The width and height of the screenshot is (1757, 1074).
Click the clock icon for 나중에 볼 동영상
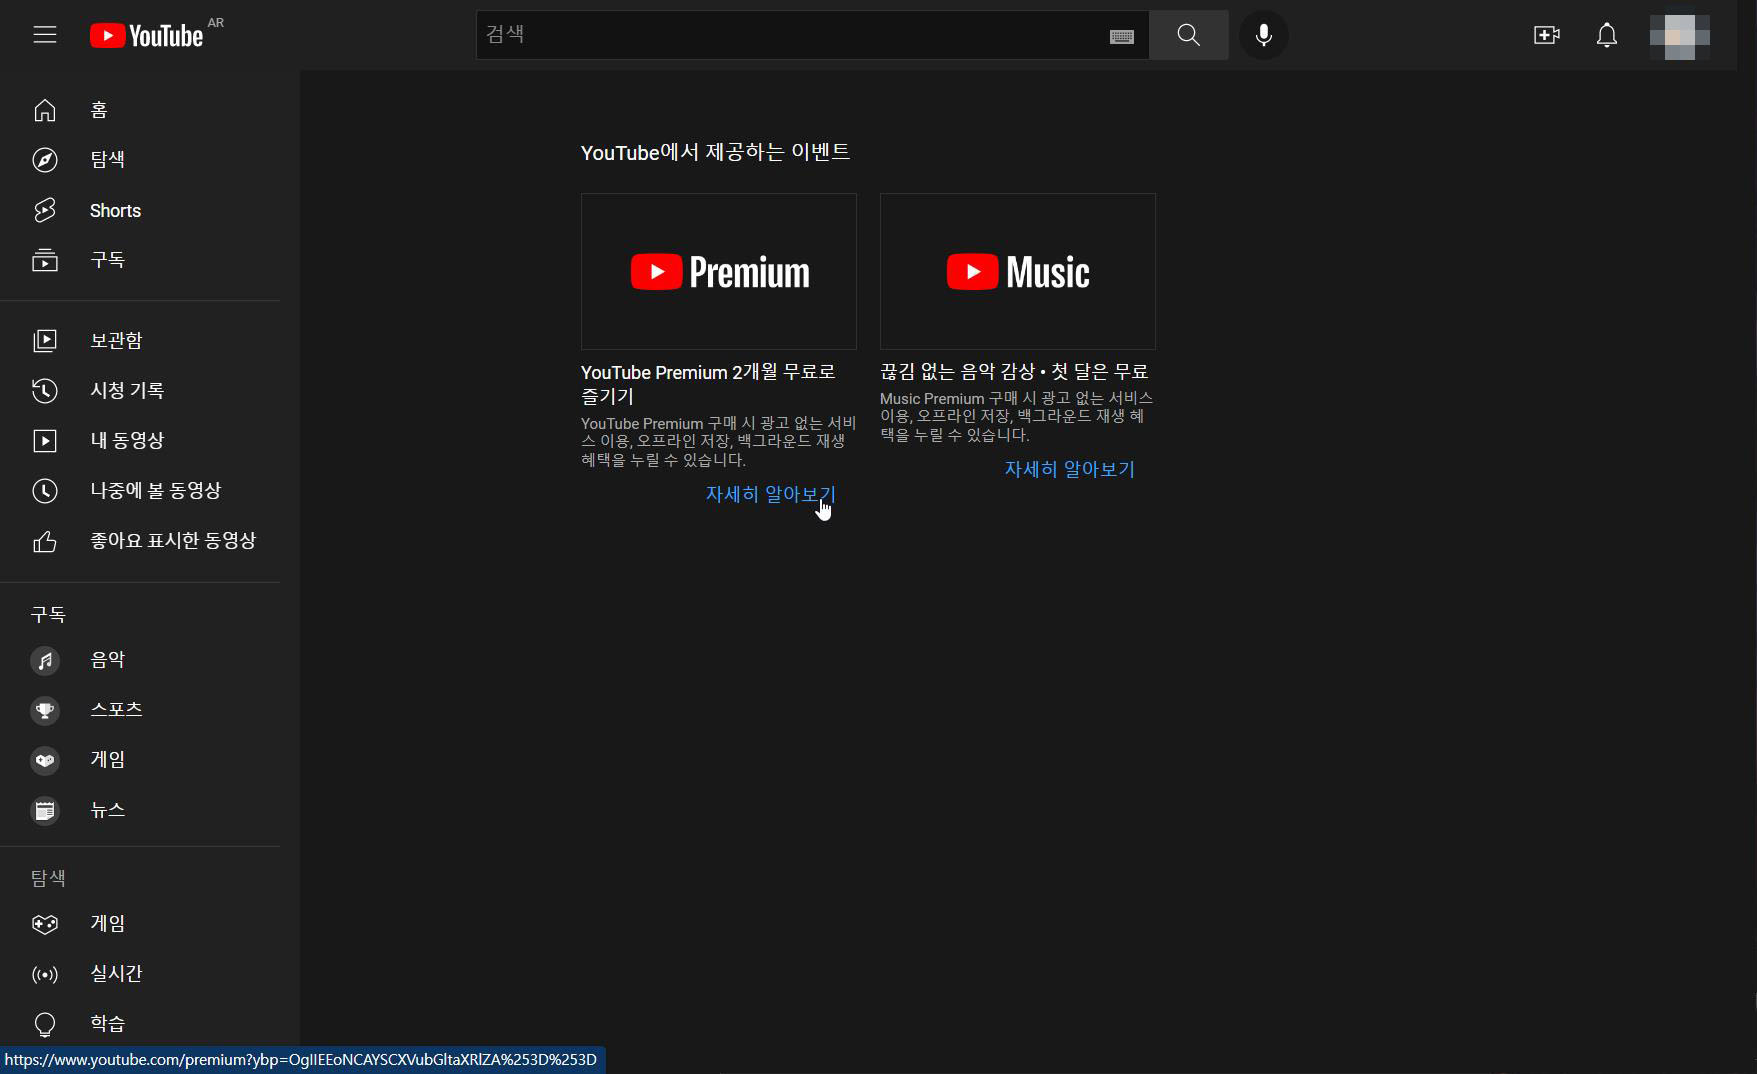[45, 490]
